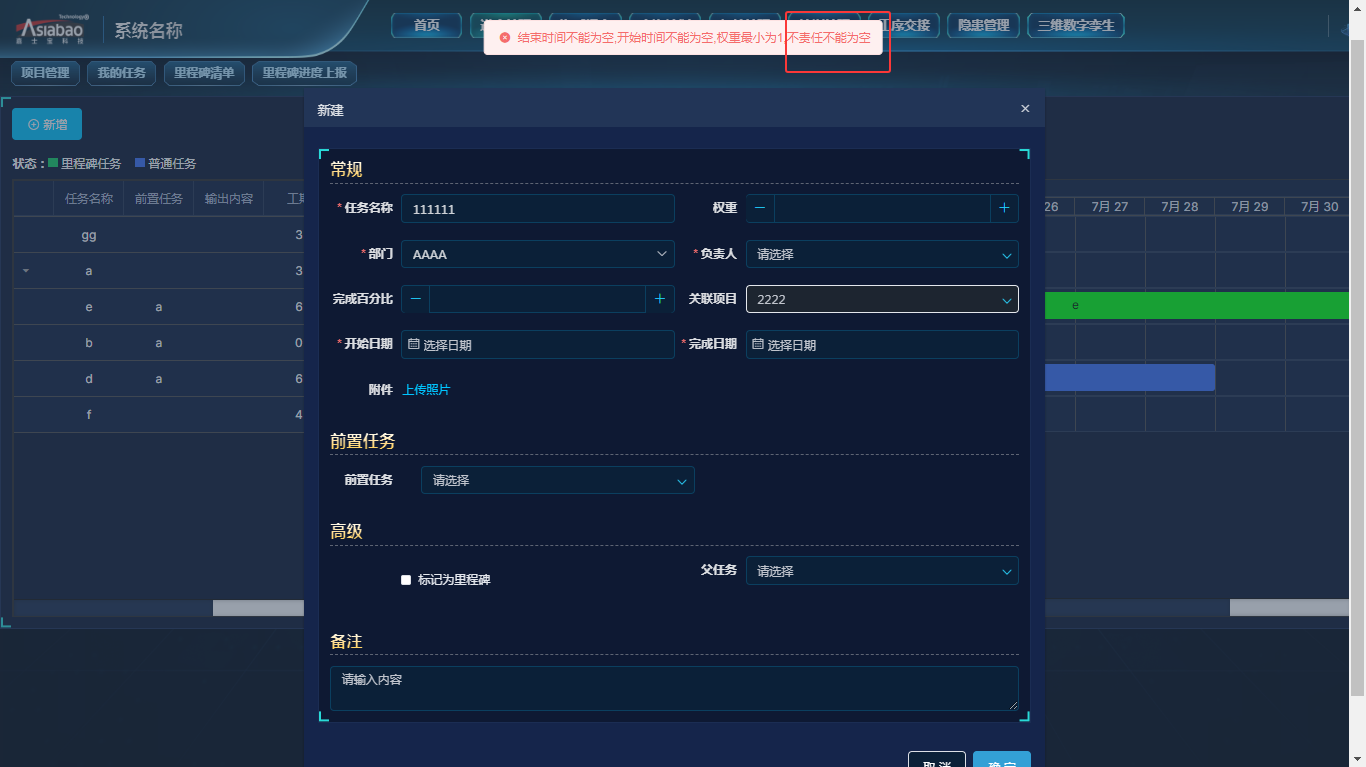Open the 负责人 dropdown
Viewport: 1366px width, 767px height.
tap(882, 254)
